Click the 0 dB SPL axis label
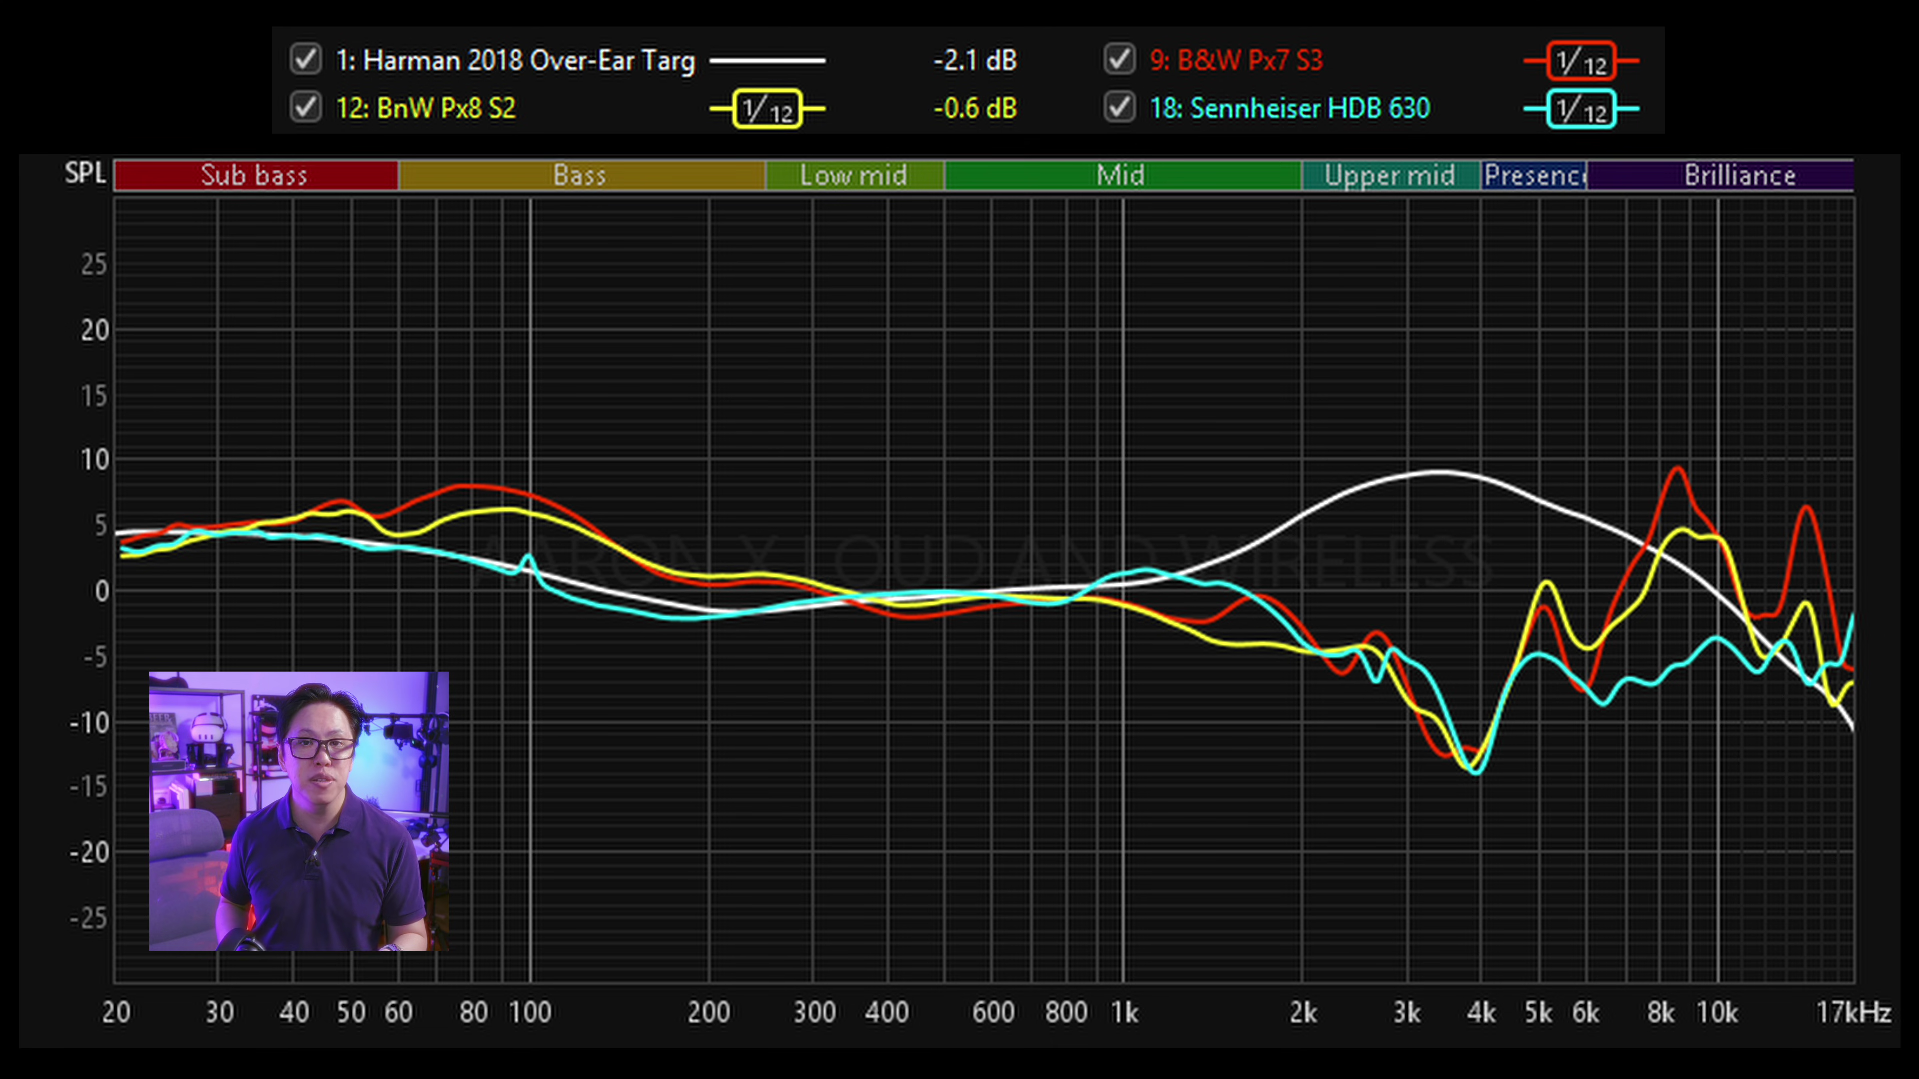The height and width of the screenshot is (1079, 1919). point(101,591)
